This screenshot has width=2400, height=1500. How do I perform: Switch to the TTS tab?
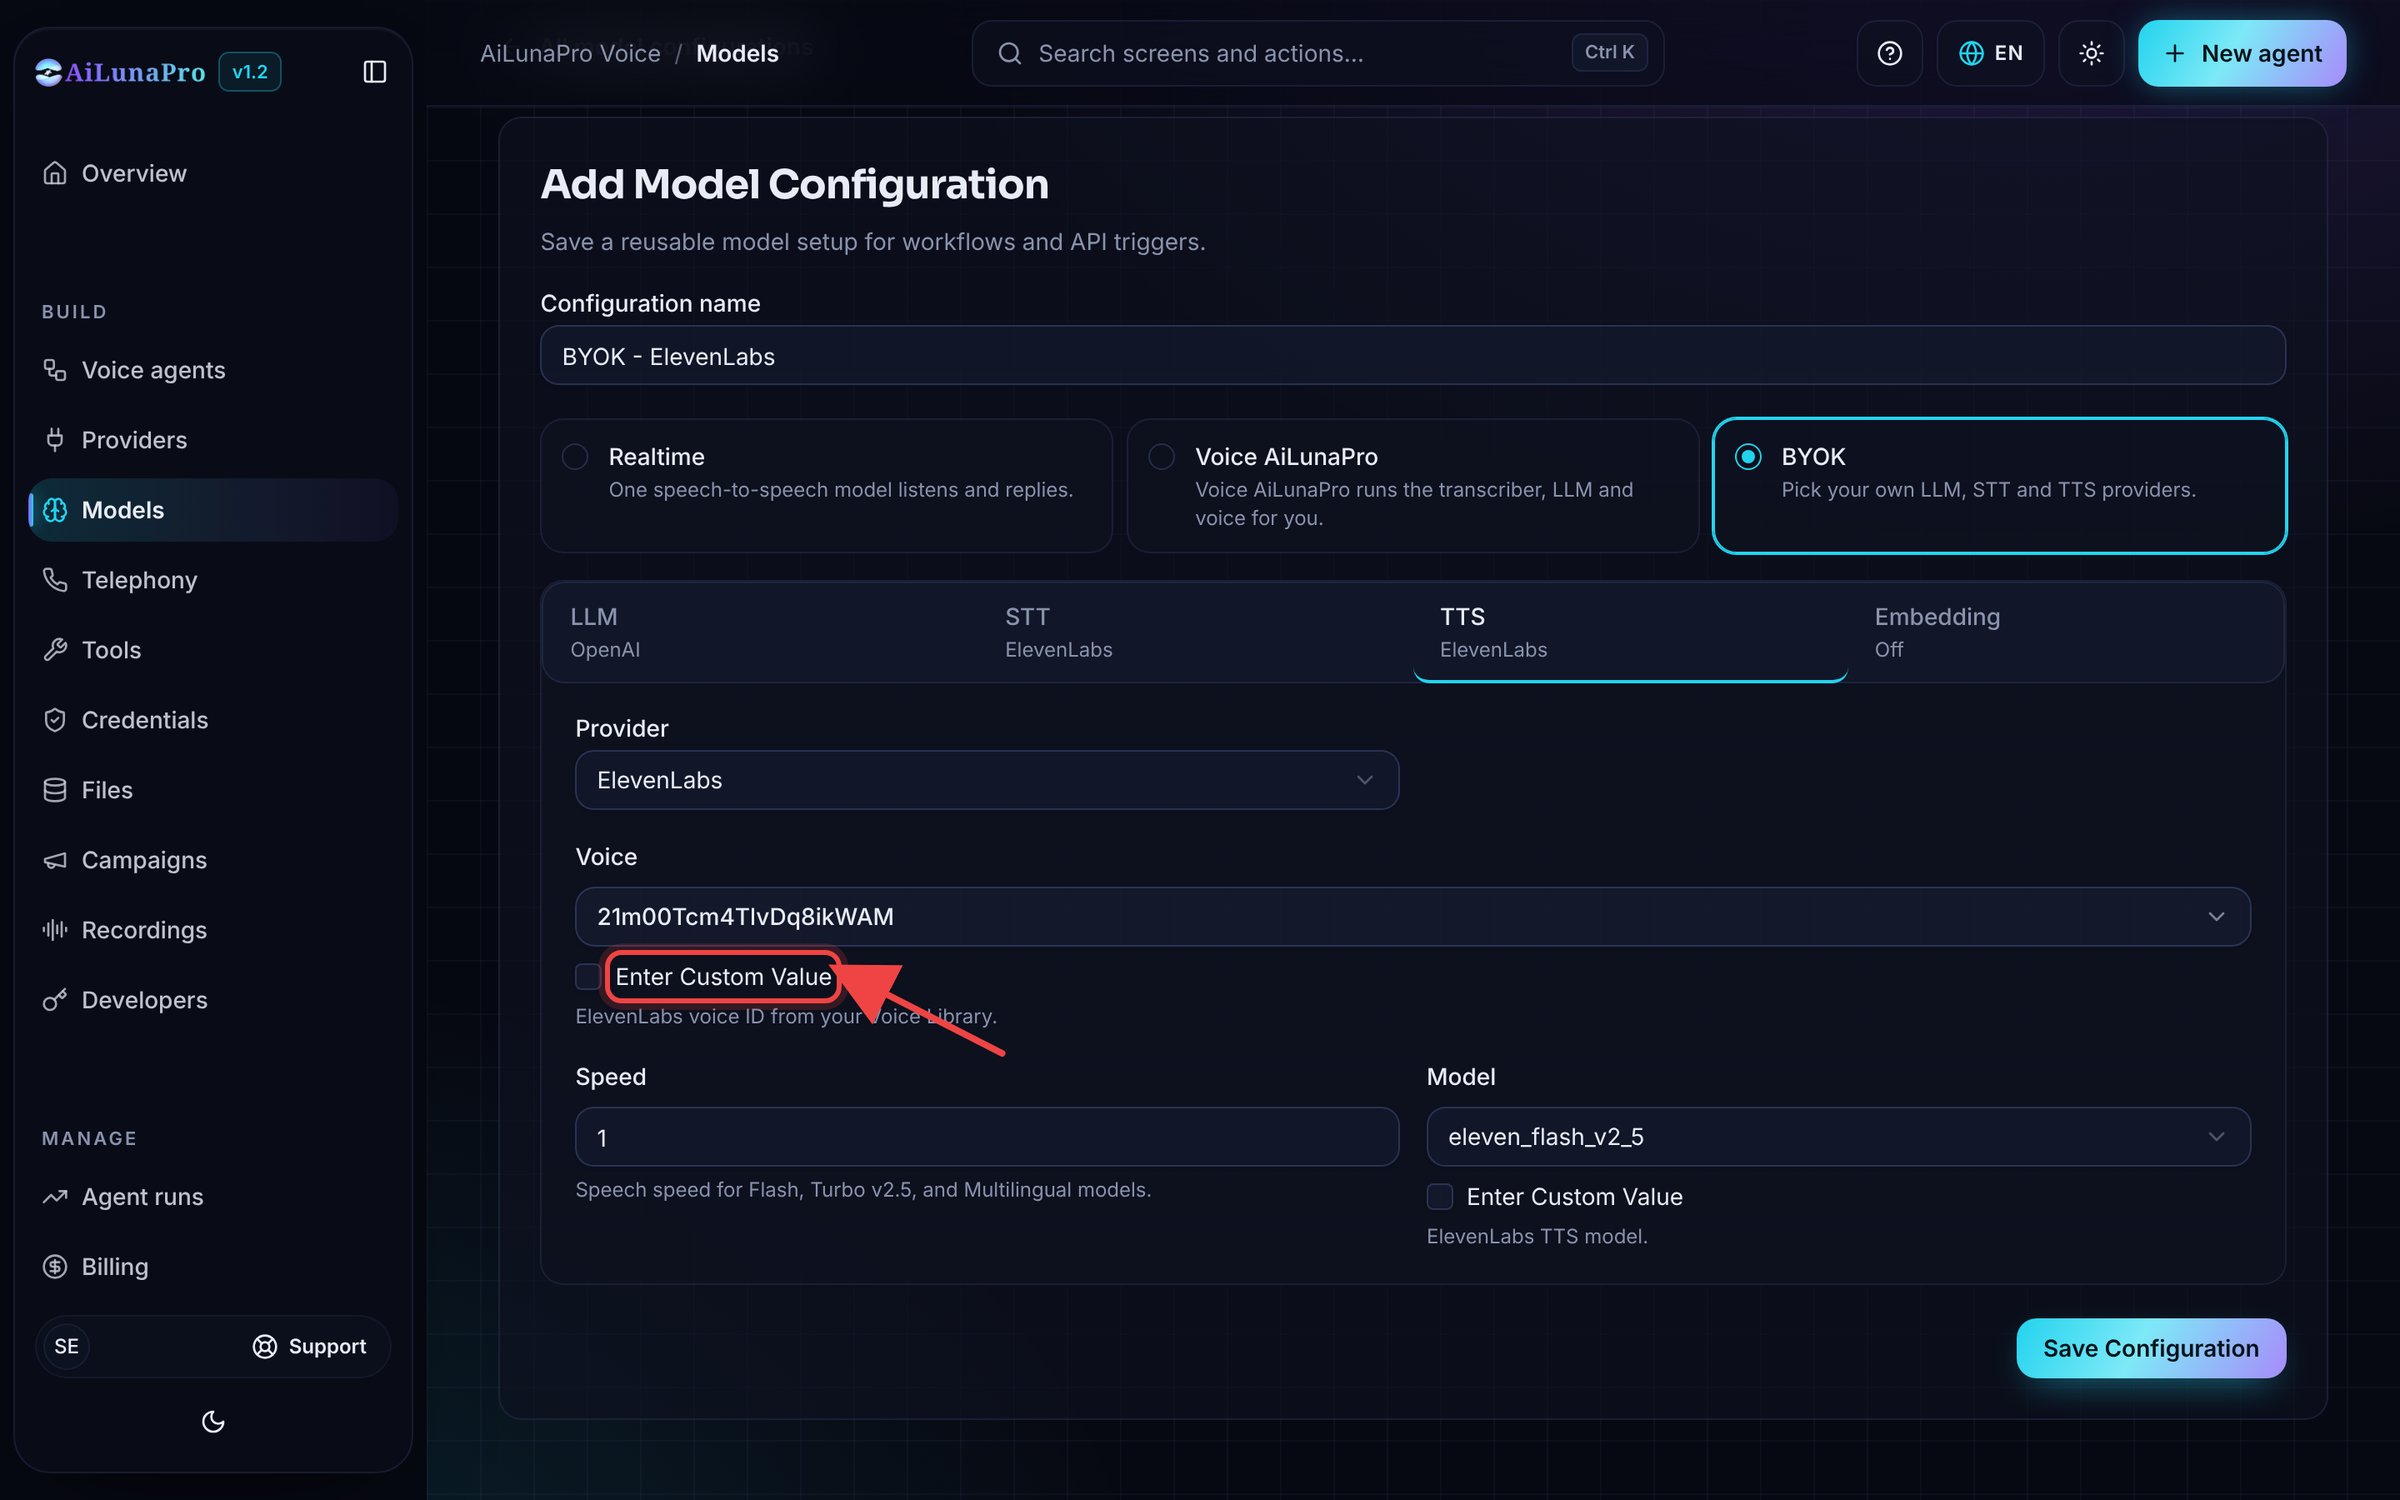point(1630,632)
